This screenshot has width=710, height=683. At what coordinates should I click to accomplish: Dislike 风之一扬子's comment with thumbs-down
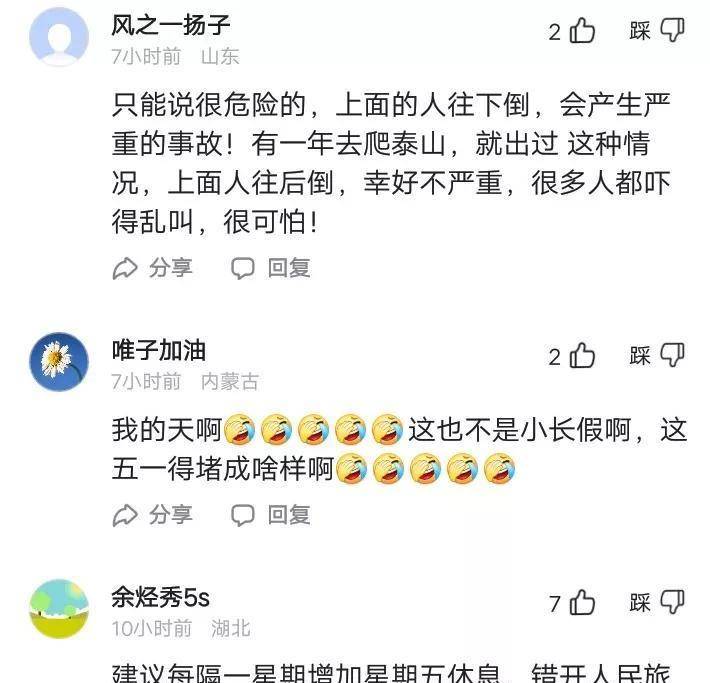(672, 30)
